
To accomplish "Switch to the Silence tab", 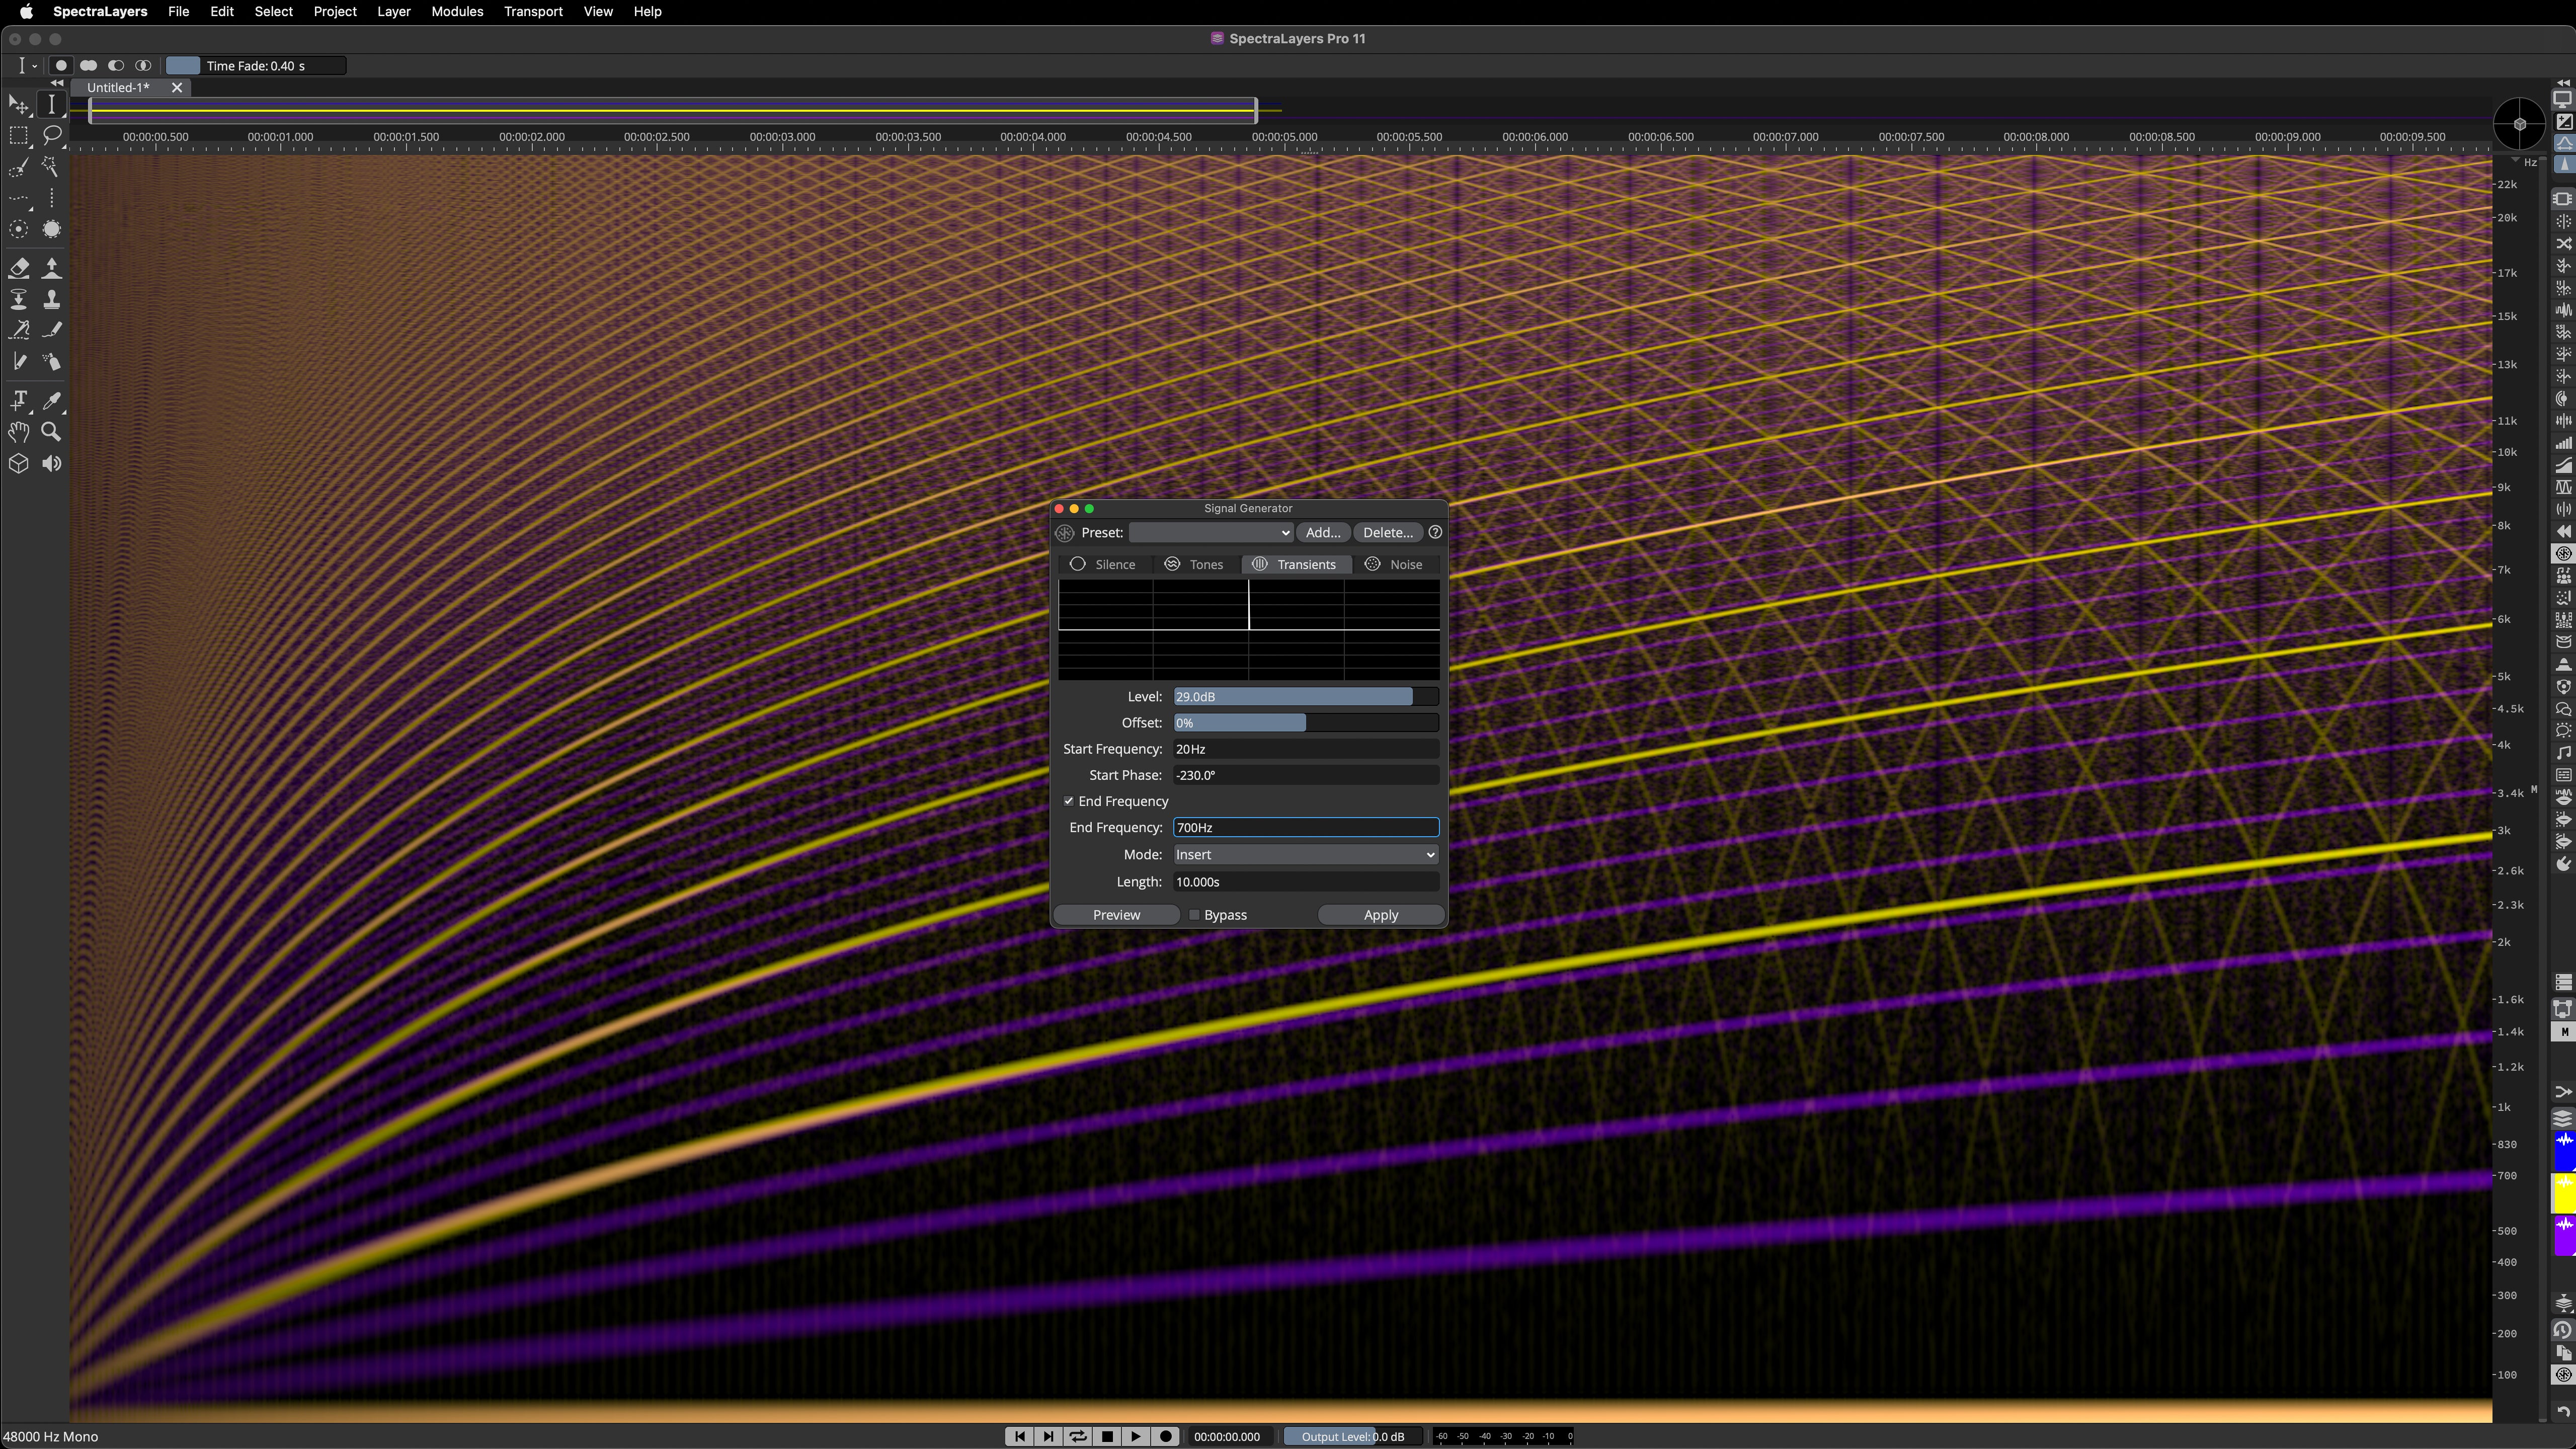I will tap(1104, 564).
